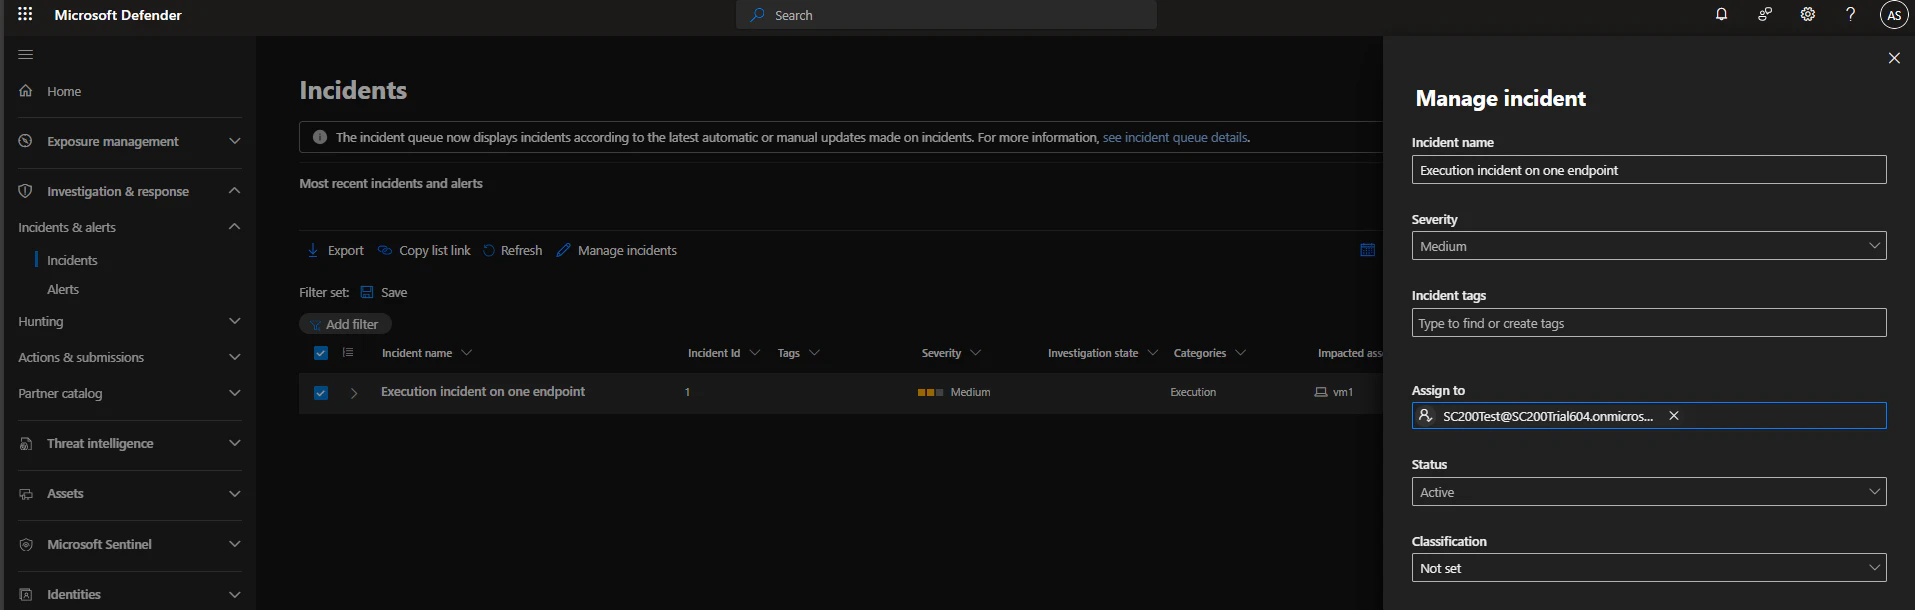Open Categories column menu

coord(1241,353)
